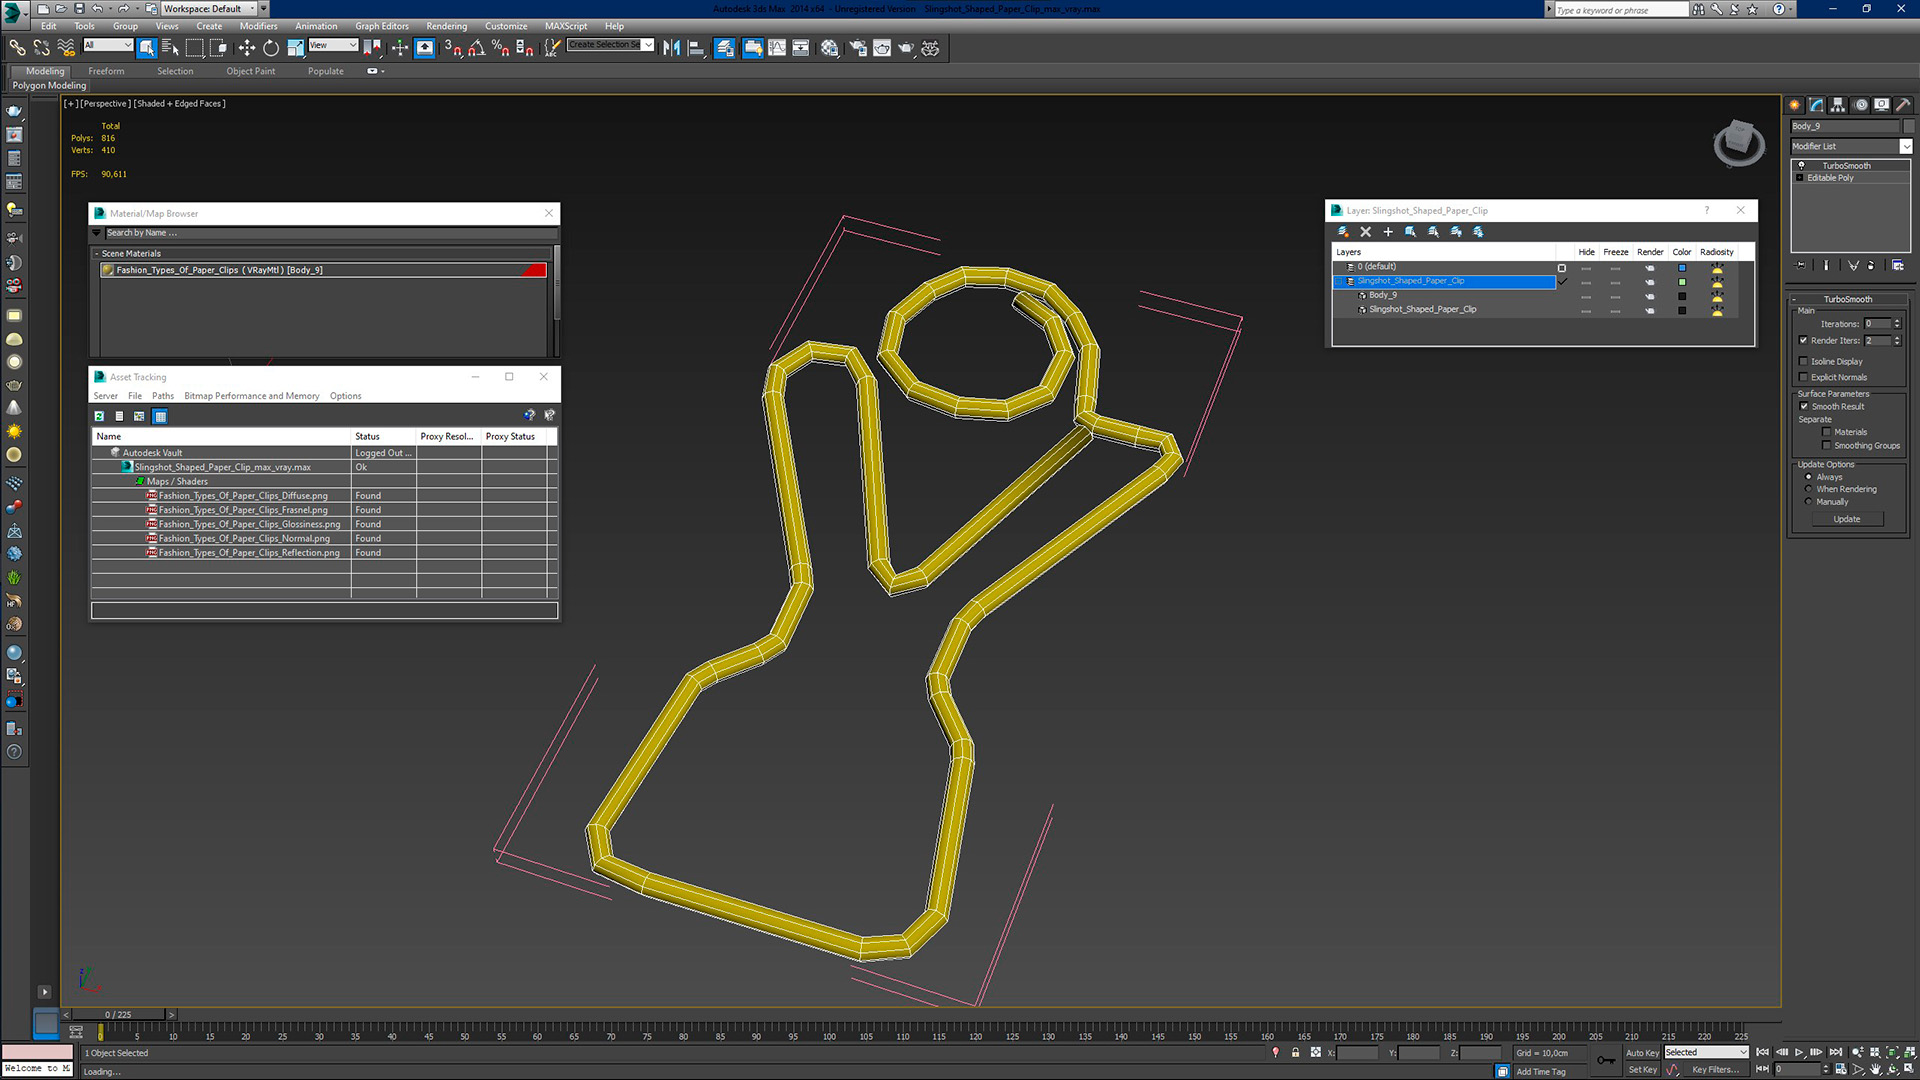Select the Manually update radio option
The width and height of the screenshot is (1920, 1080).
click(1808, 501)
